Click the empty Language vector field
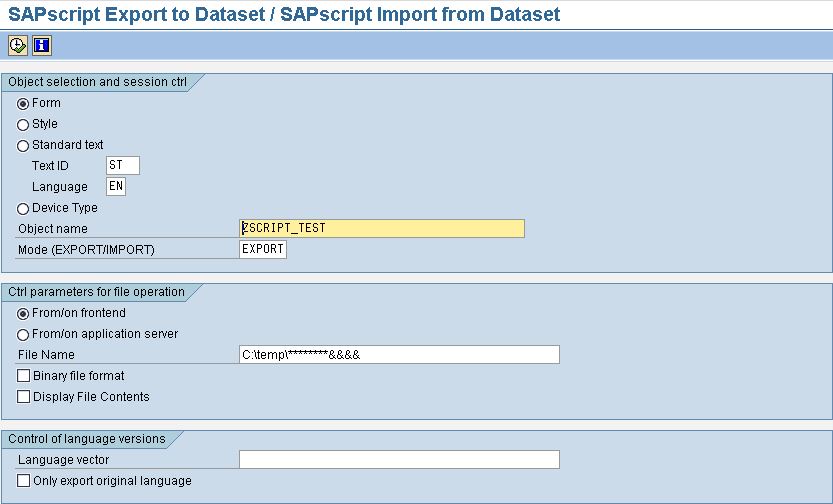833x504 pixels. pos(399,459)
